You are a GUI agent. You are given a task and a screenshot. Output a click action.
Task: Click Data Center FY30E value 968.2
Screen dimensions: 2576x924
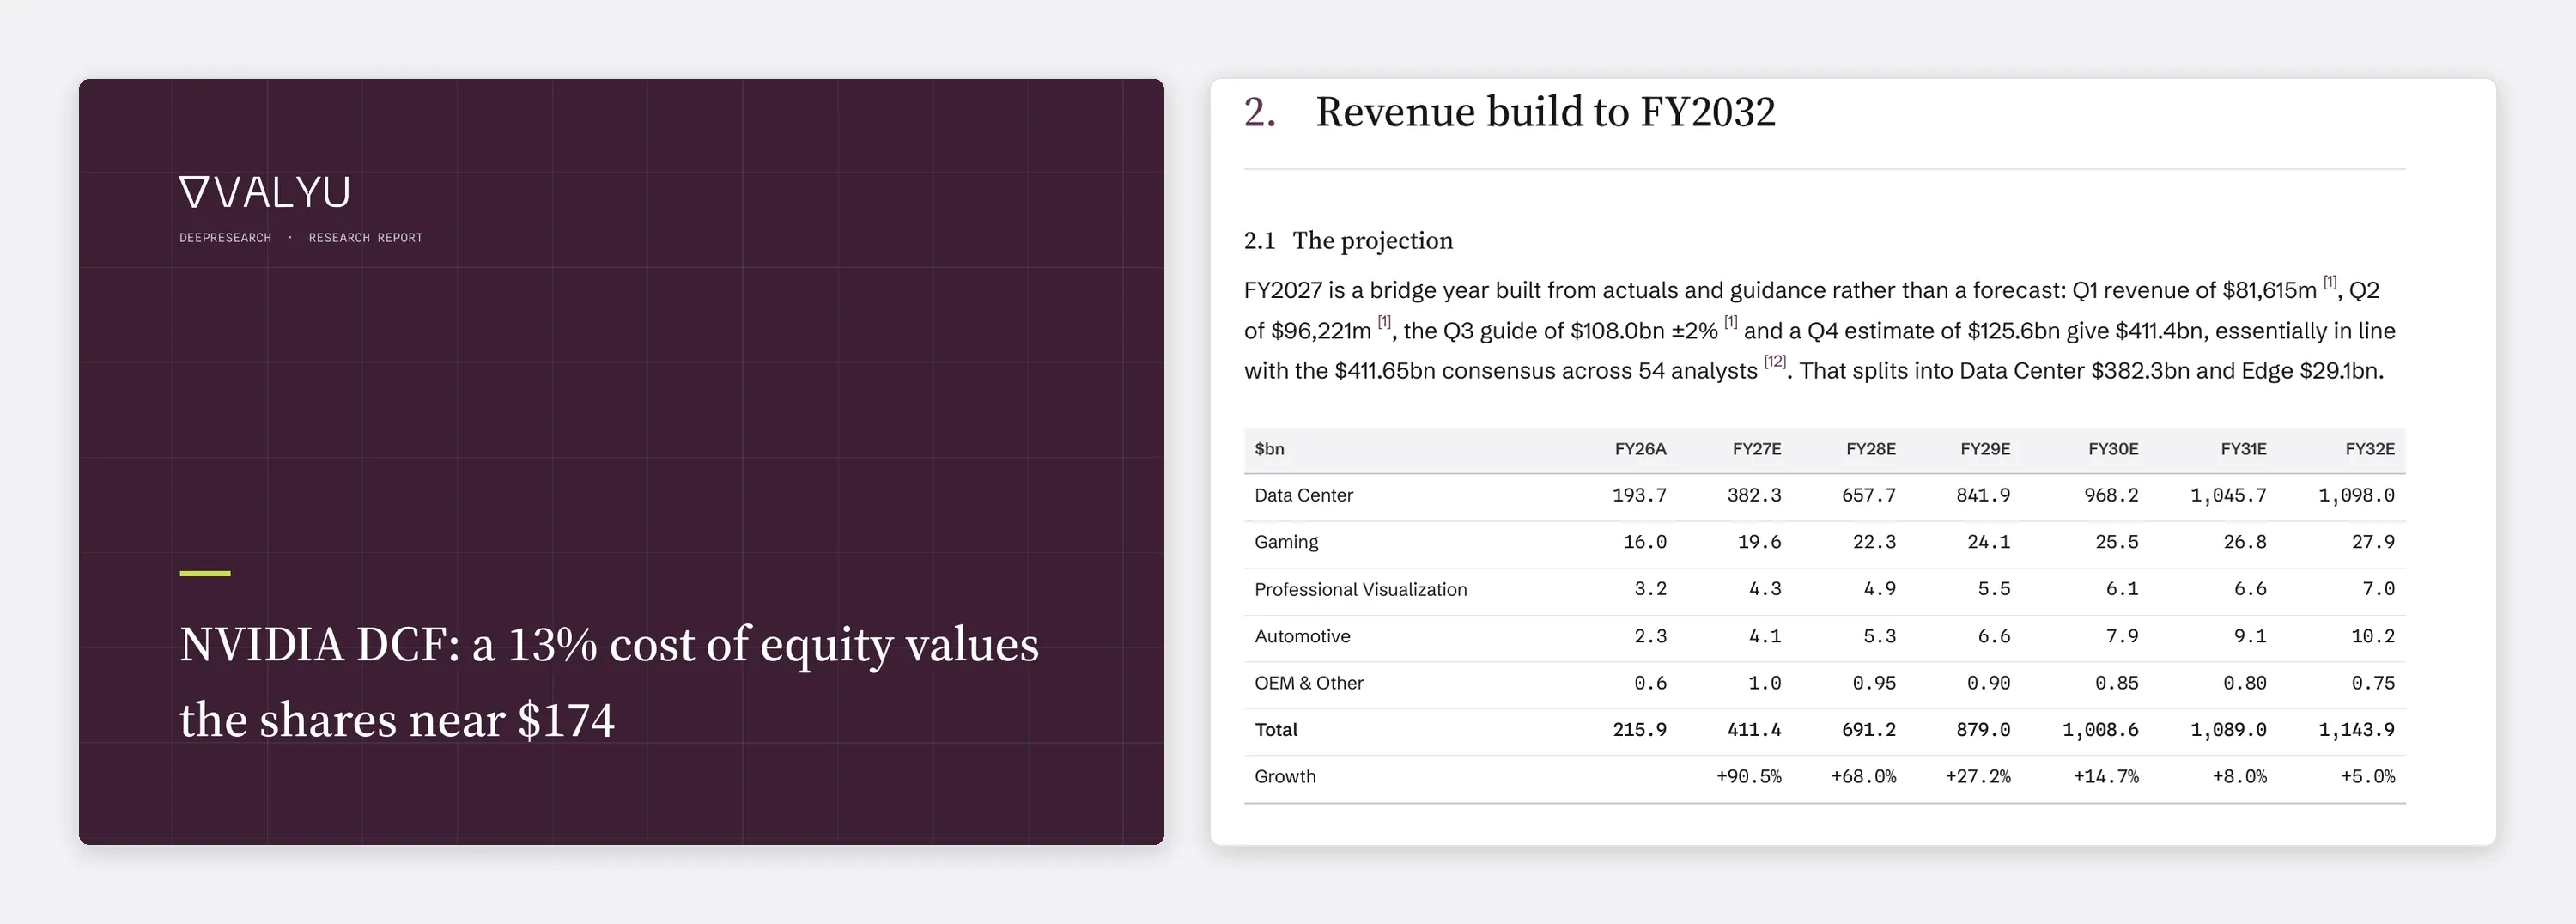coord(2111,495)
